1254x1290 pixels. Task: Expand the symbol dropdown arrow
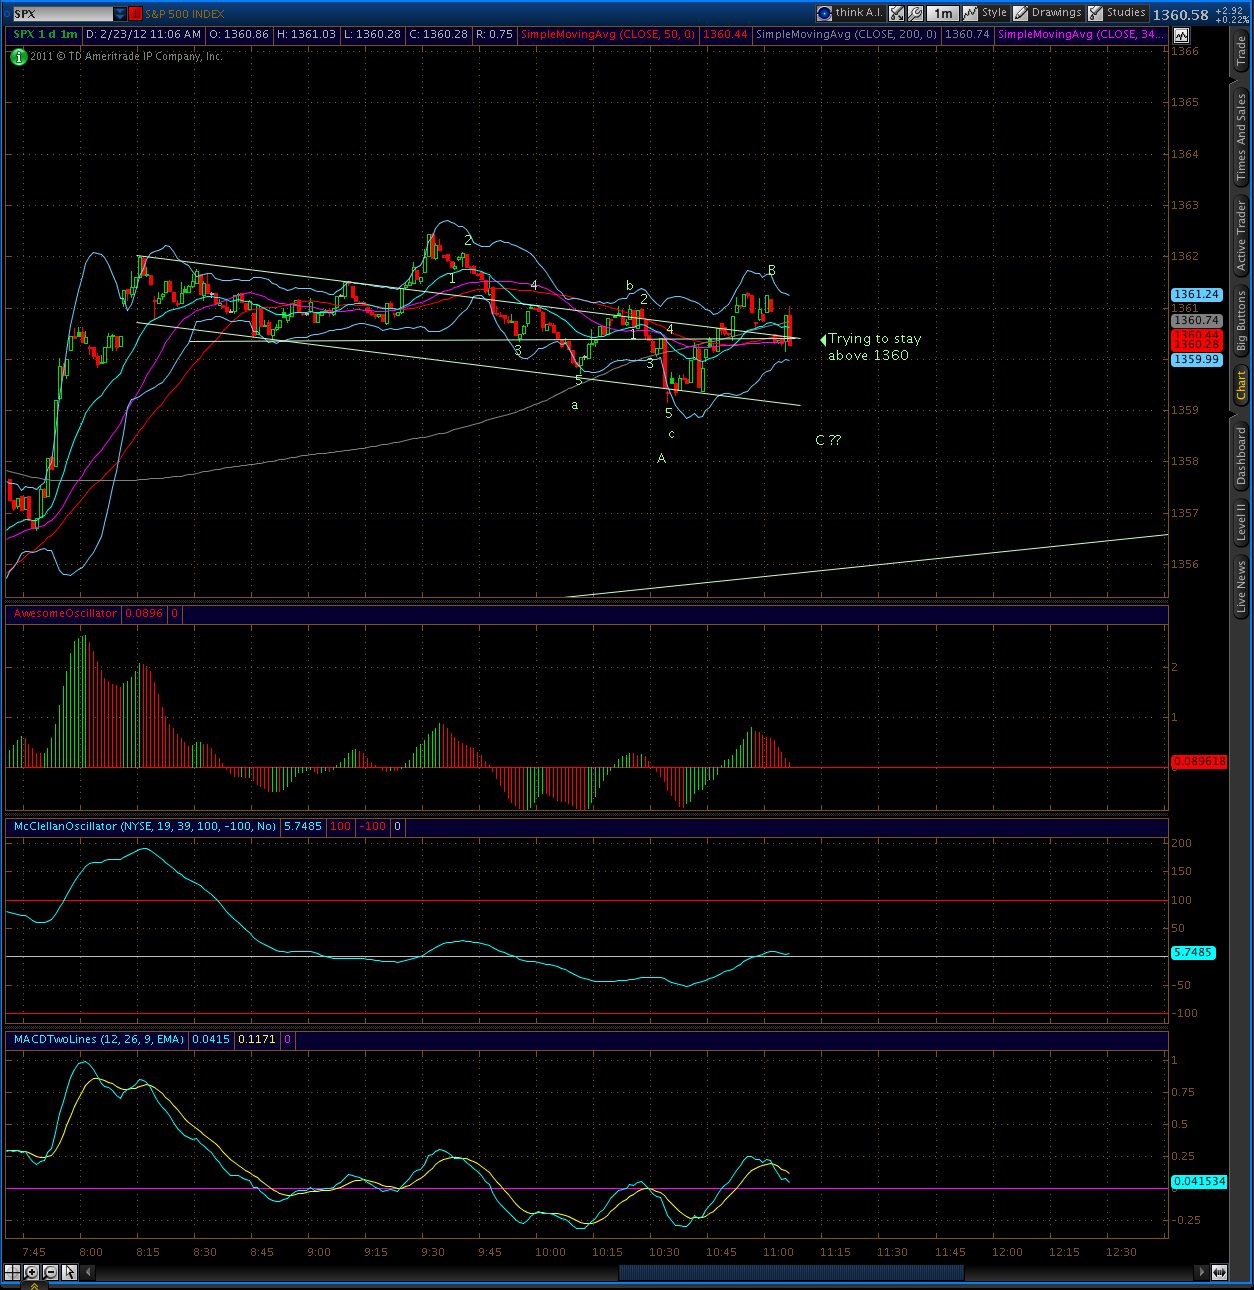[120, 14]
